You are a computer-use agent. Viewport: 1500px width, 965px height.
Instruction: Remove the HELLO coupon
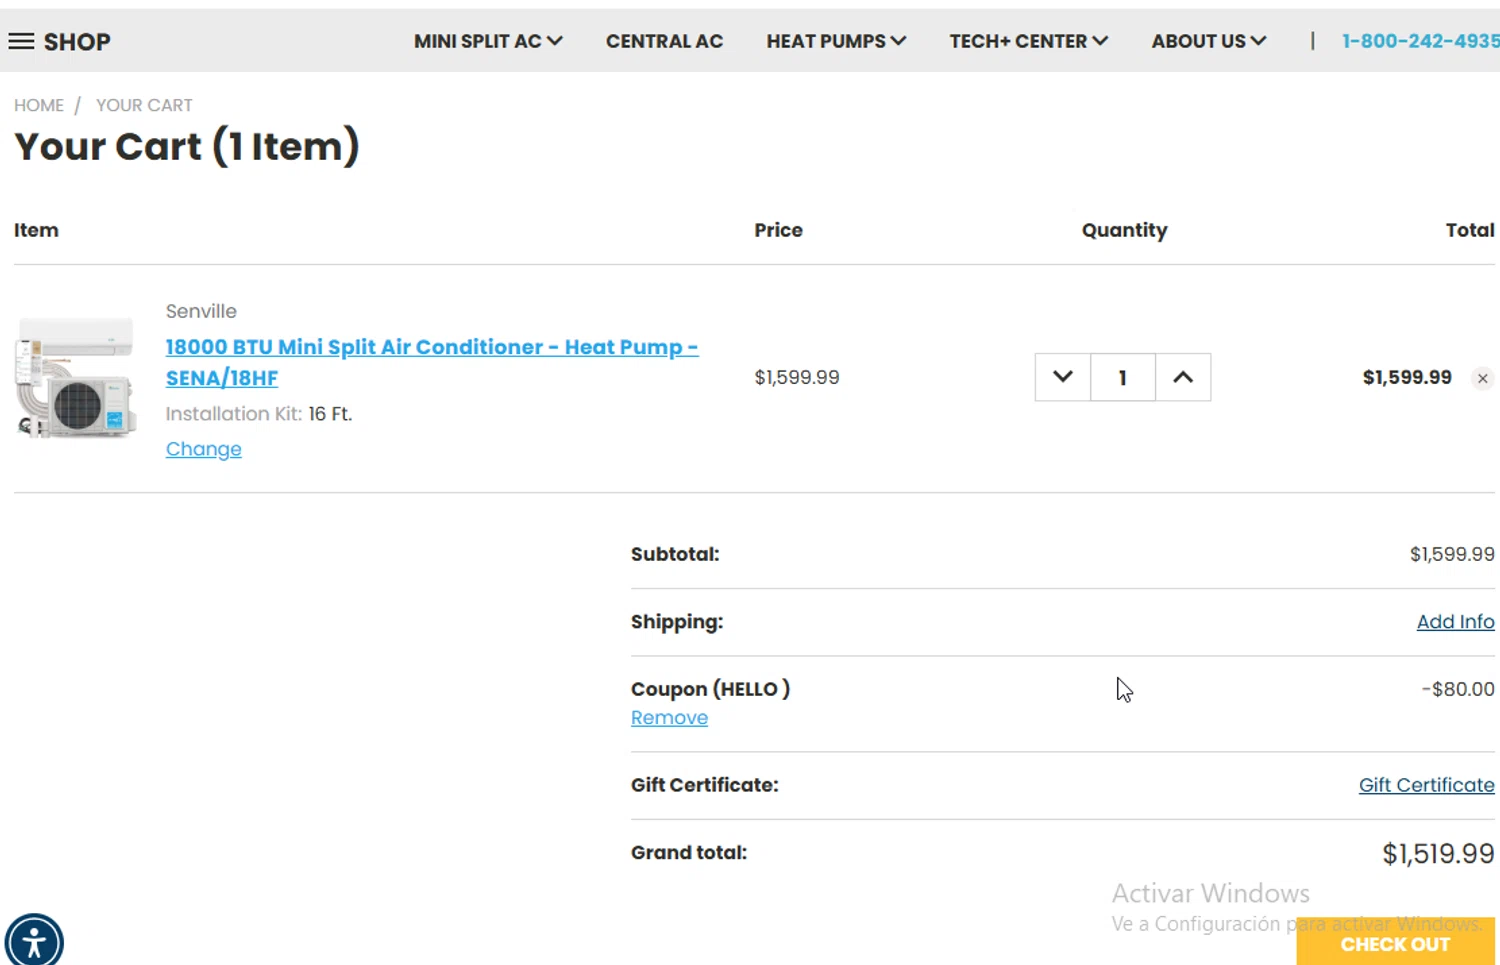tap(669, 718)
